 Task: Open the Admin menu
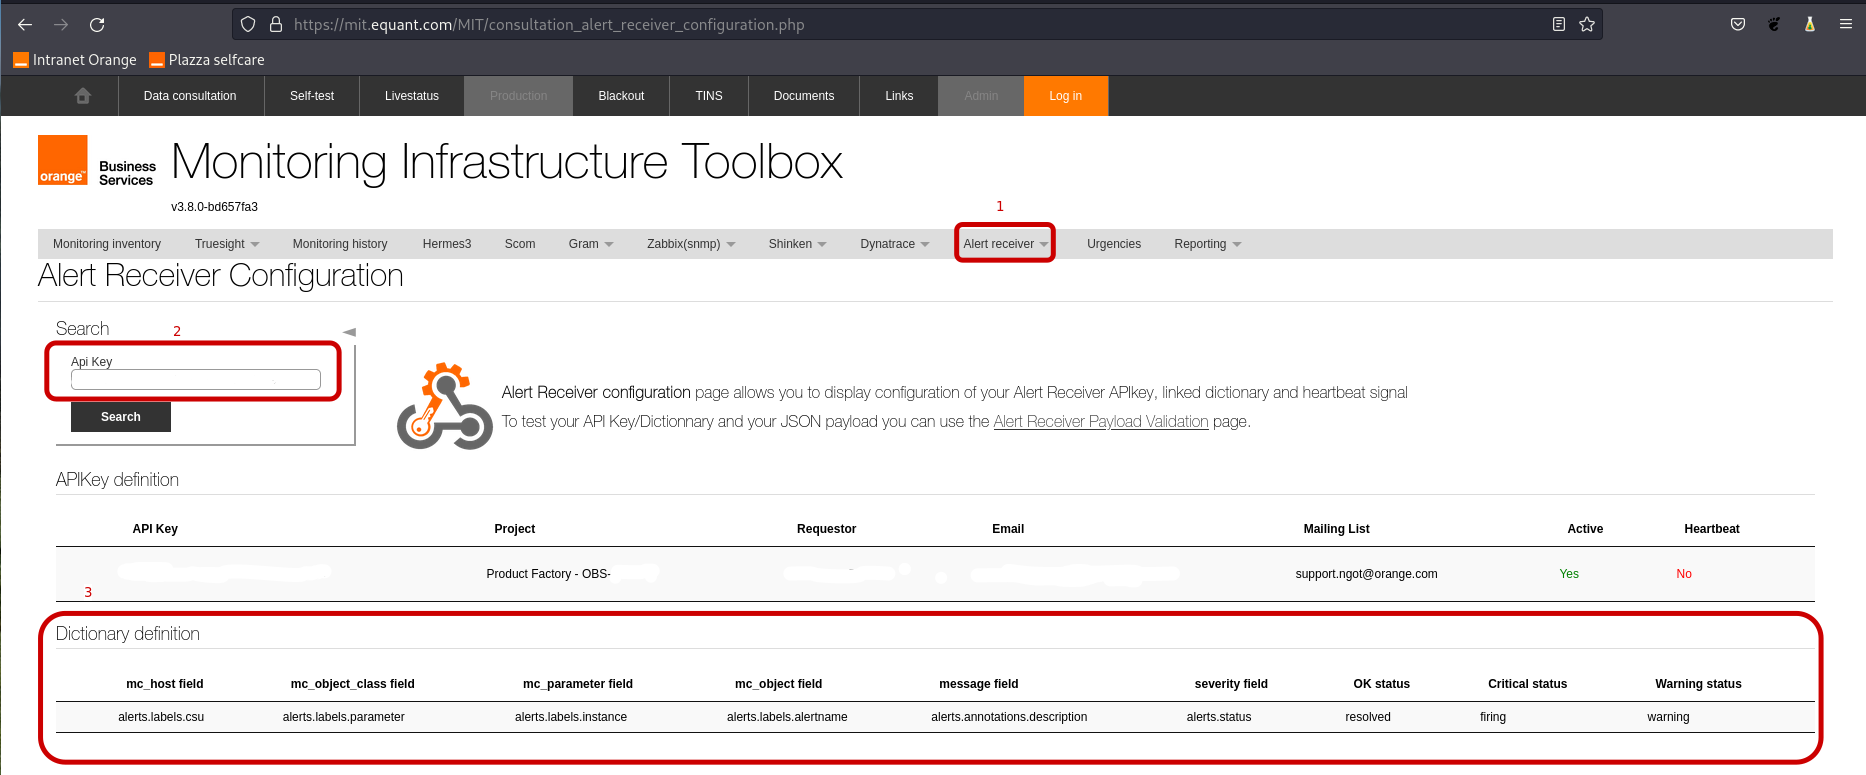[981, 96]
